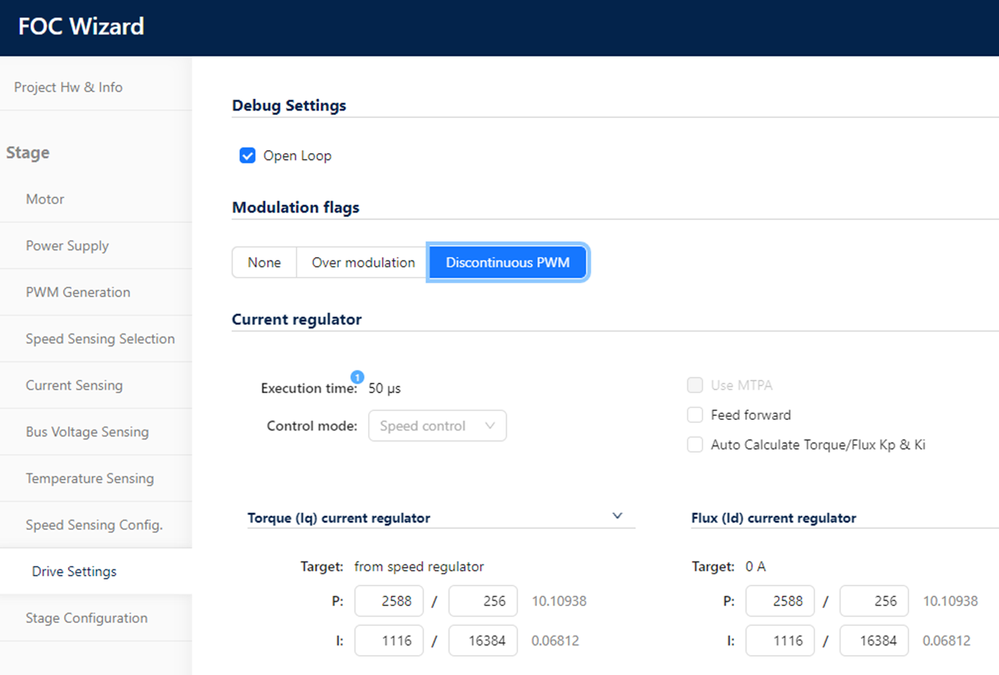The width and height of the screenshot is (999, 675).
Task: Switch to Current Sensing section
Action: [74, 385]
